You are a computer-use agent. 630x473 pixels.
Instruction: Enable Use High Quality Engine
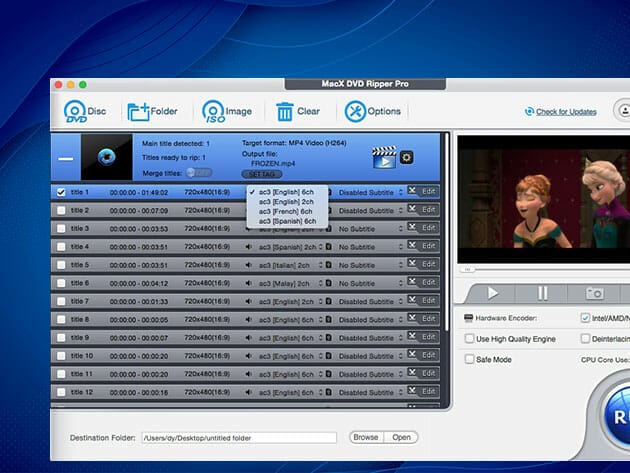pyautogui.click(x=468, y=339)
